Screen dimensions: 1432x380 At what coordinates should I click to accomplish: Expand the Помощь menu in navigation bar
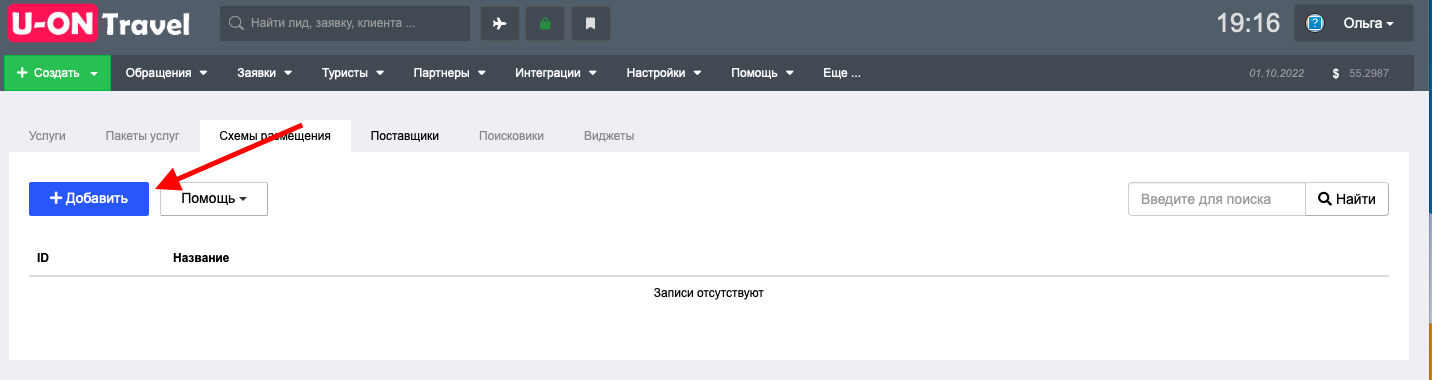(762, 73)
